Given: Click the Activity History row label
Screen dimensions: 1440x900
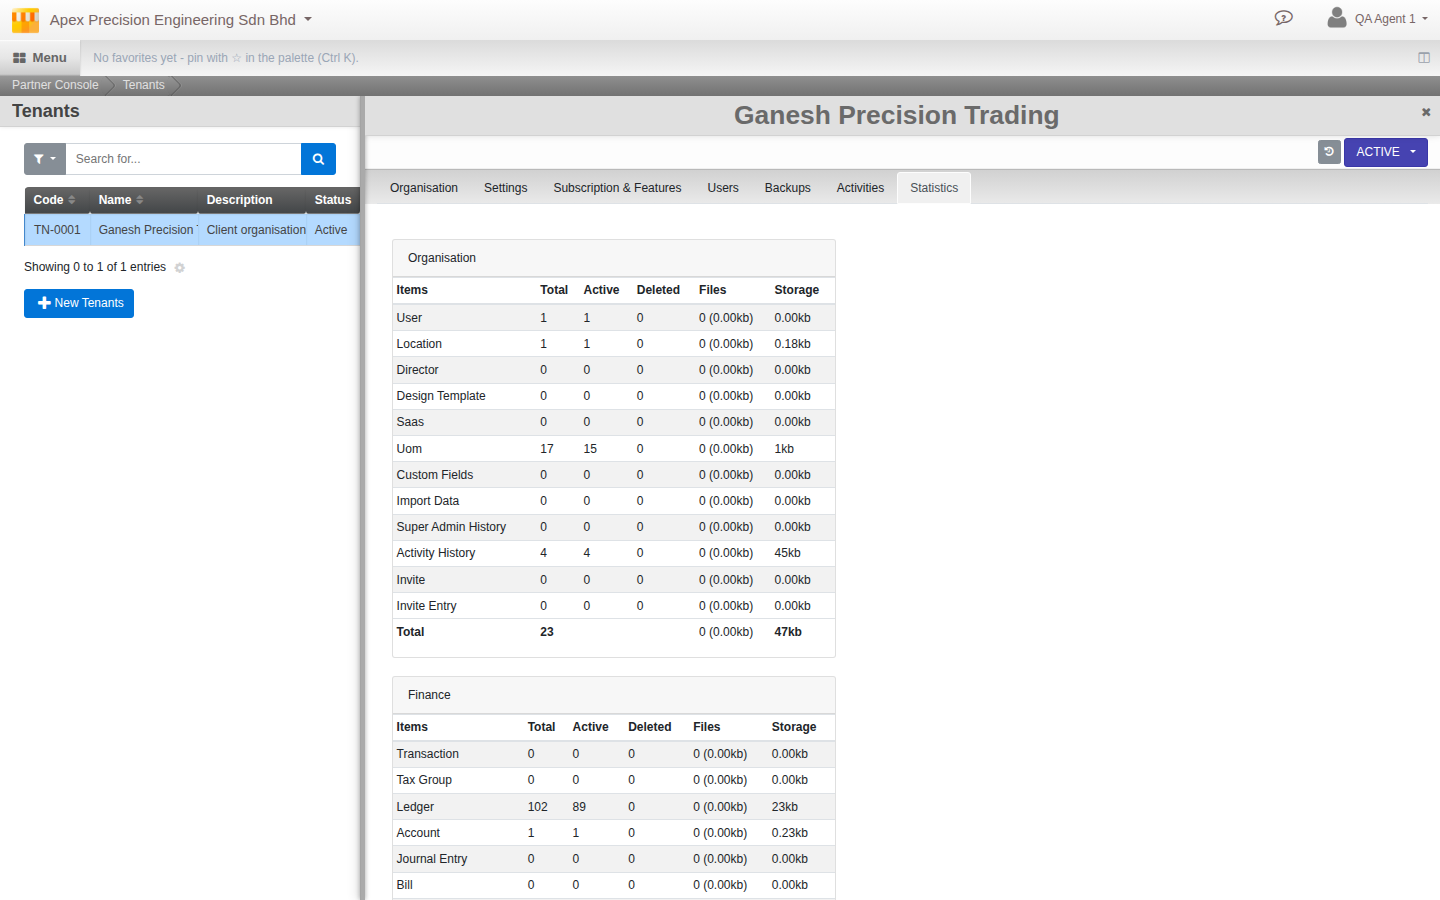Looking at the screenshot, I should pyautogui.click(x=436, y=553).
